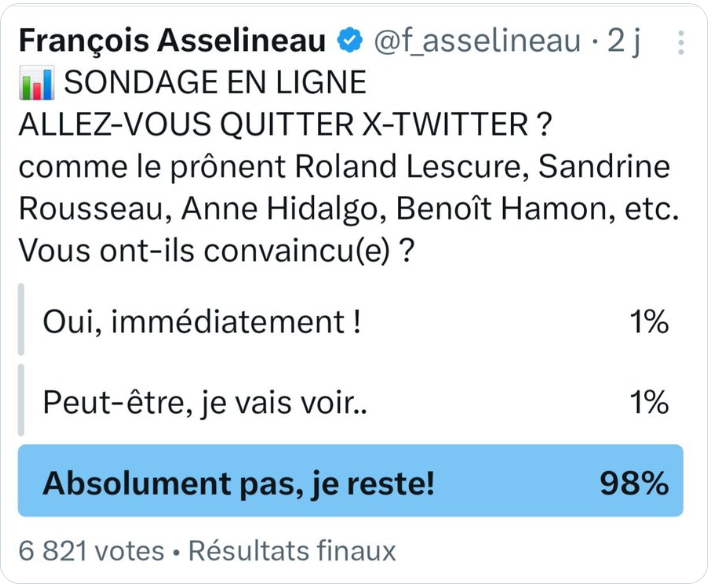Screen dimensions: 714x586
Task: Click the grey result bar beside Peut-être
Action: 21,400
